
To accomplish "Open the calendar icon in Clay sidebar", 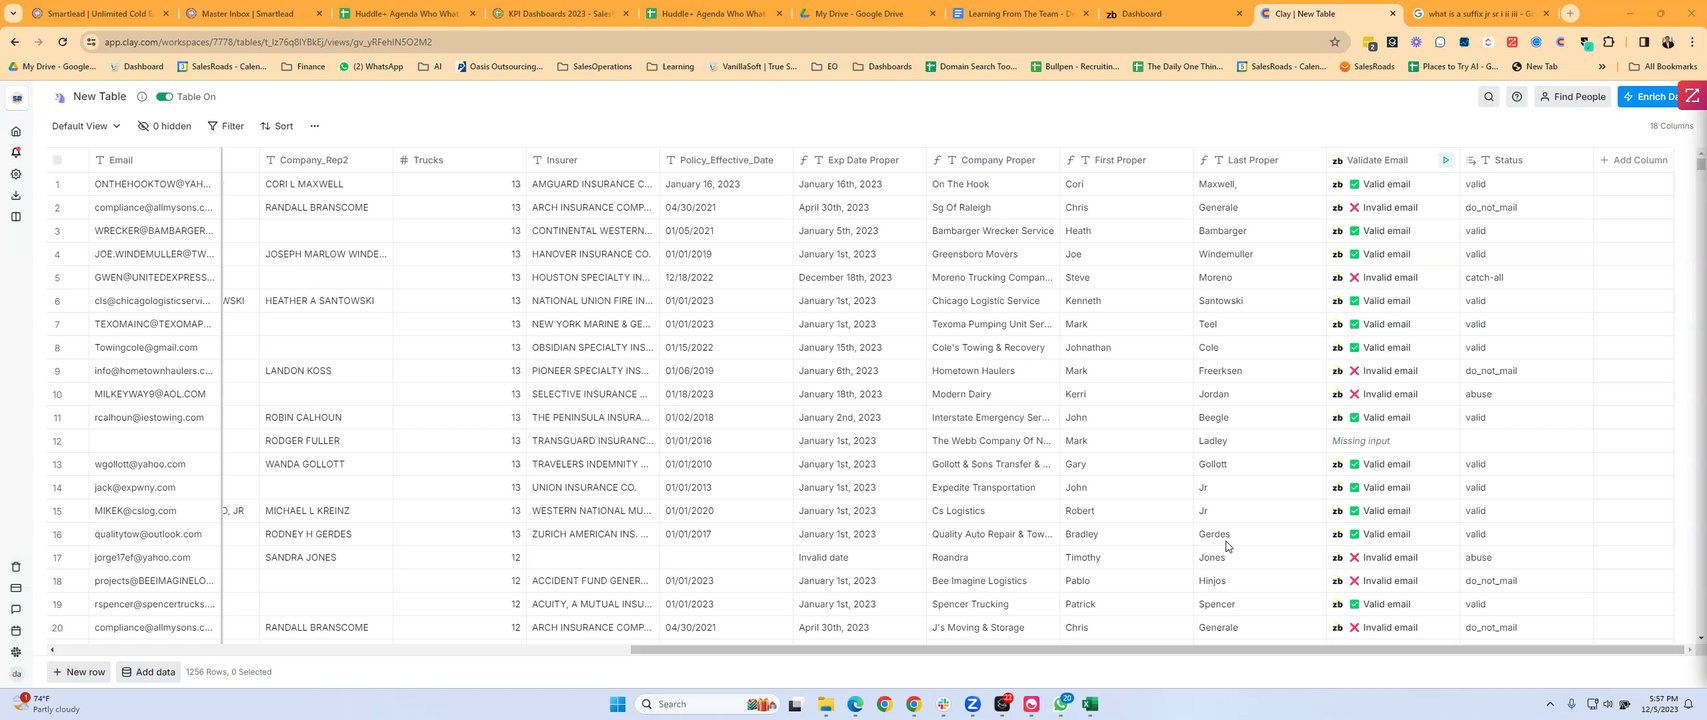I will click(16, 631).
